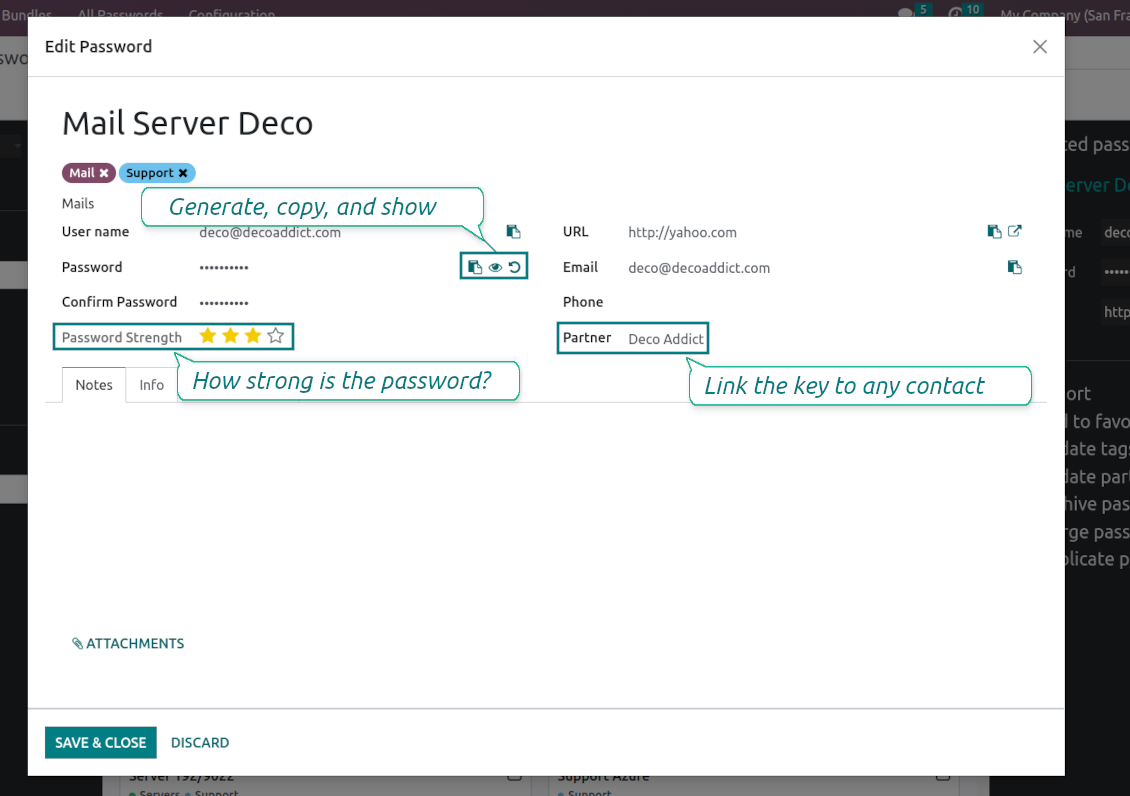Toggle password visibility with the eye icon
Screen dimensions: 1130x796
495,267
